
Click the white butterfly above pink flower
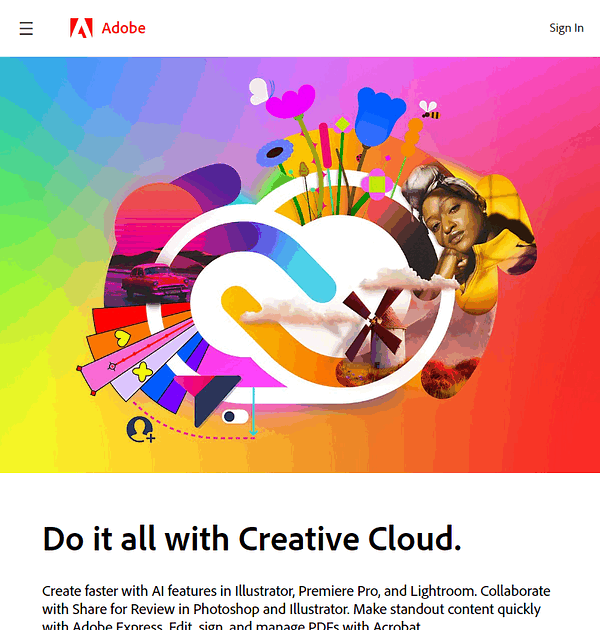coord(260,91)
